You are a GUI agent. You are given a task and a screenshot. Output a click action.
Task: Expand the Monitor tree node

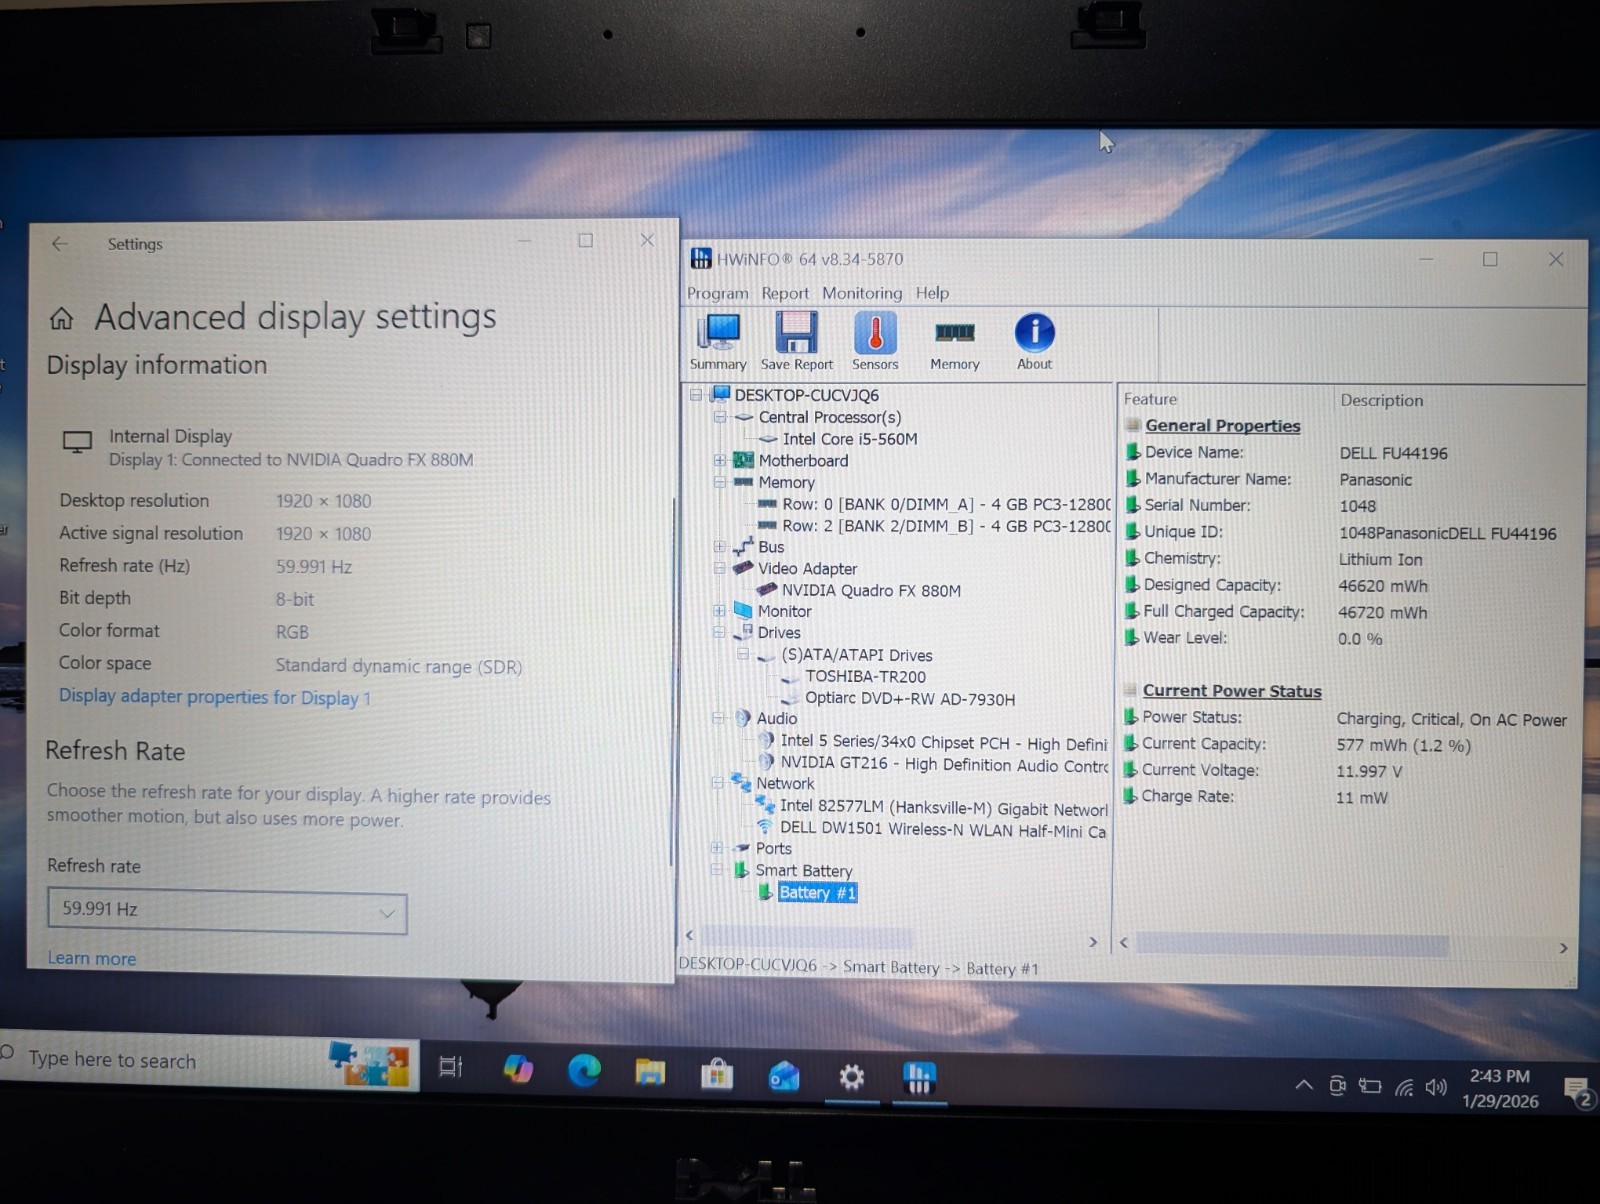719,611
